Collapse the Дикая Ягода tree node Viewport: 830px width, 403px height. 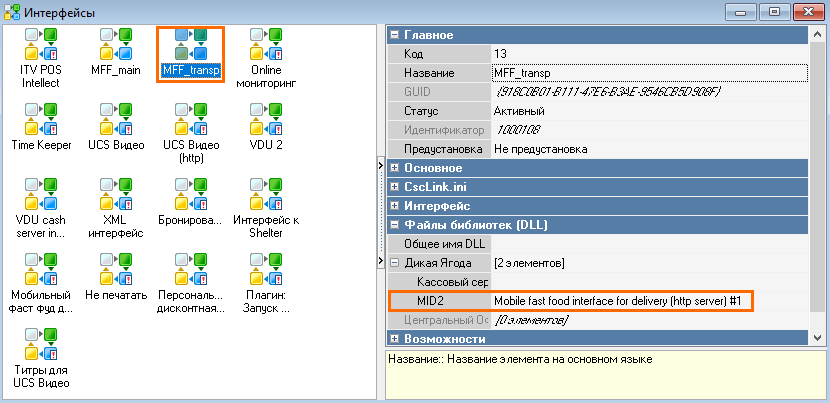(395, 263)
